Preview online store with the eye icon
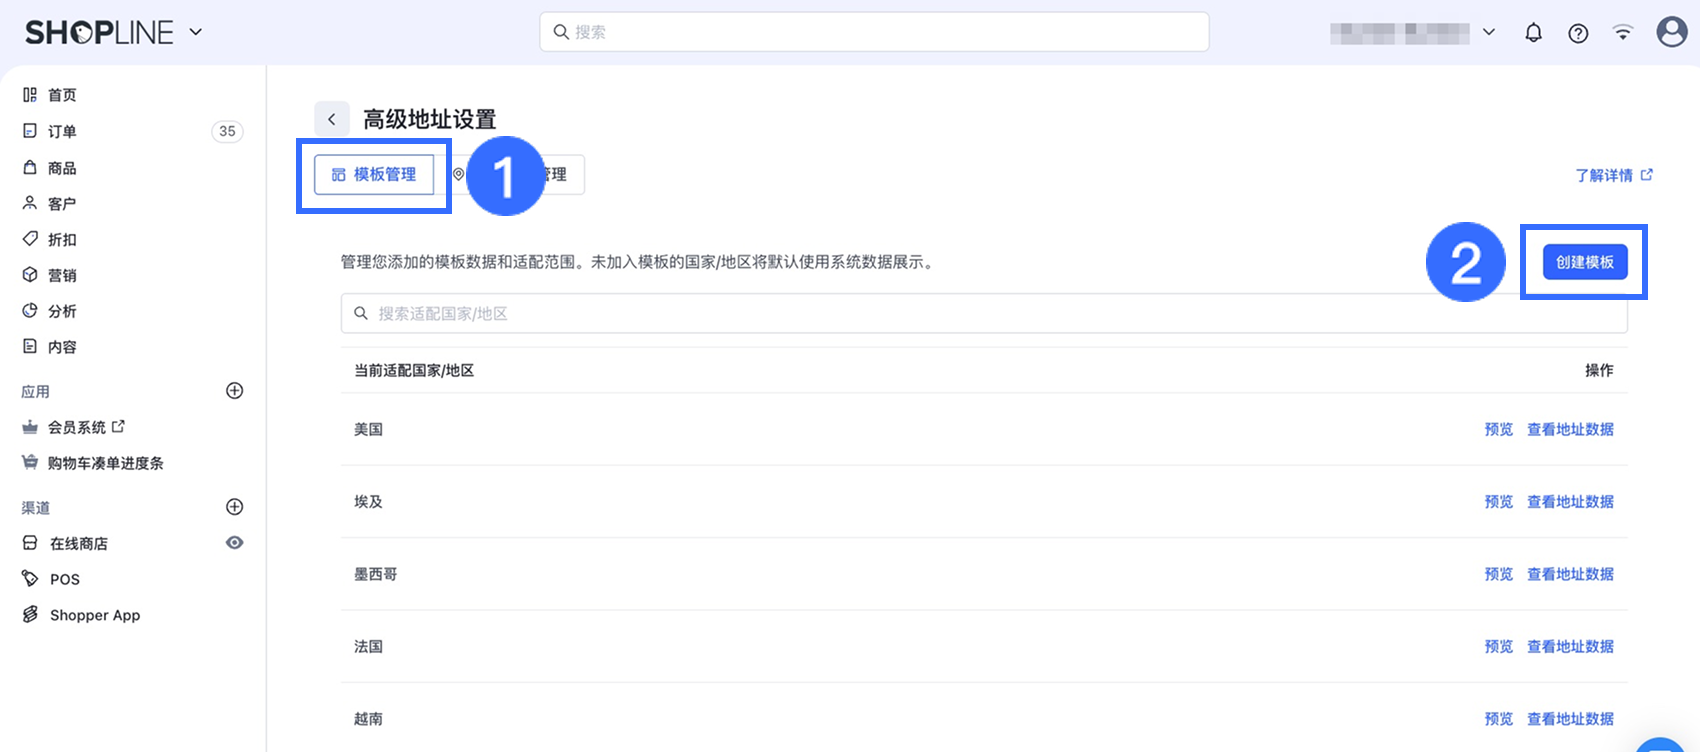This screenshot has width=1700, height=752. 235,543
